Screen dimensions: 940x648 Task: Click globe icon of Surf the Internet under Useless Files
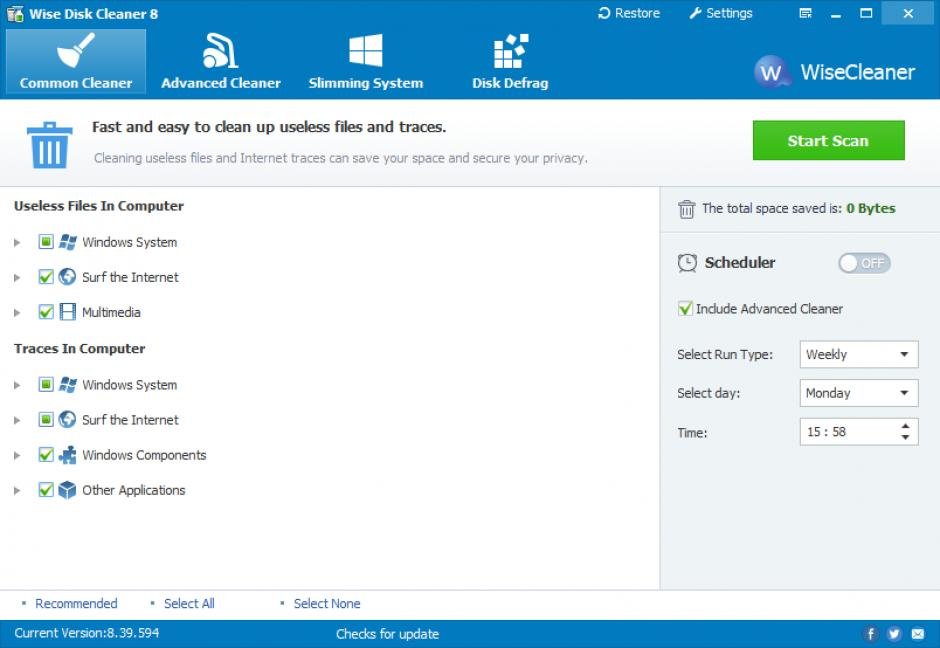67,277
